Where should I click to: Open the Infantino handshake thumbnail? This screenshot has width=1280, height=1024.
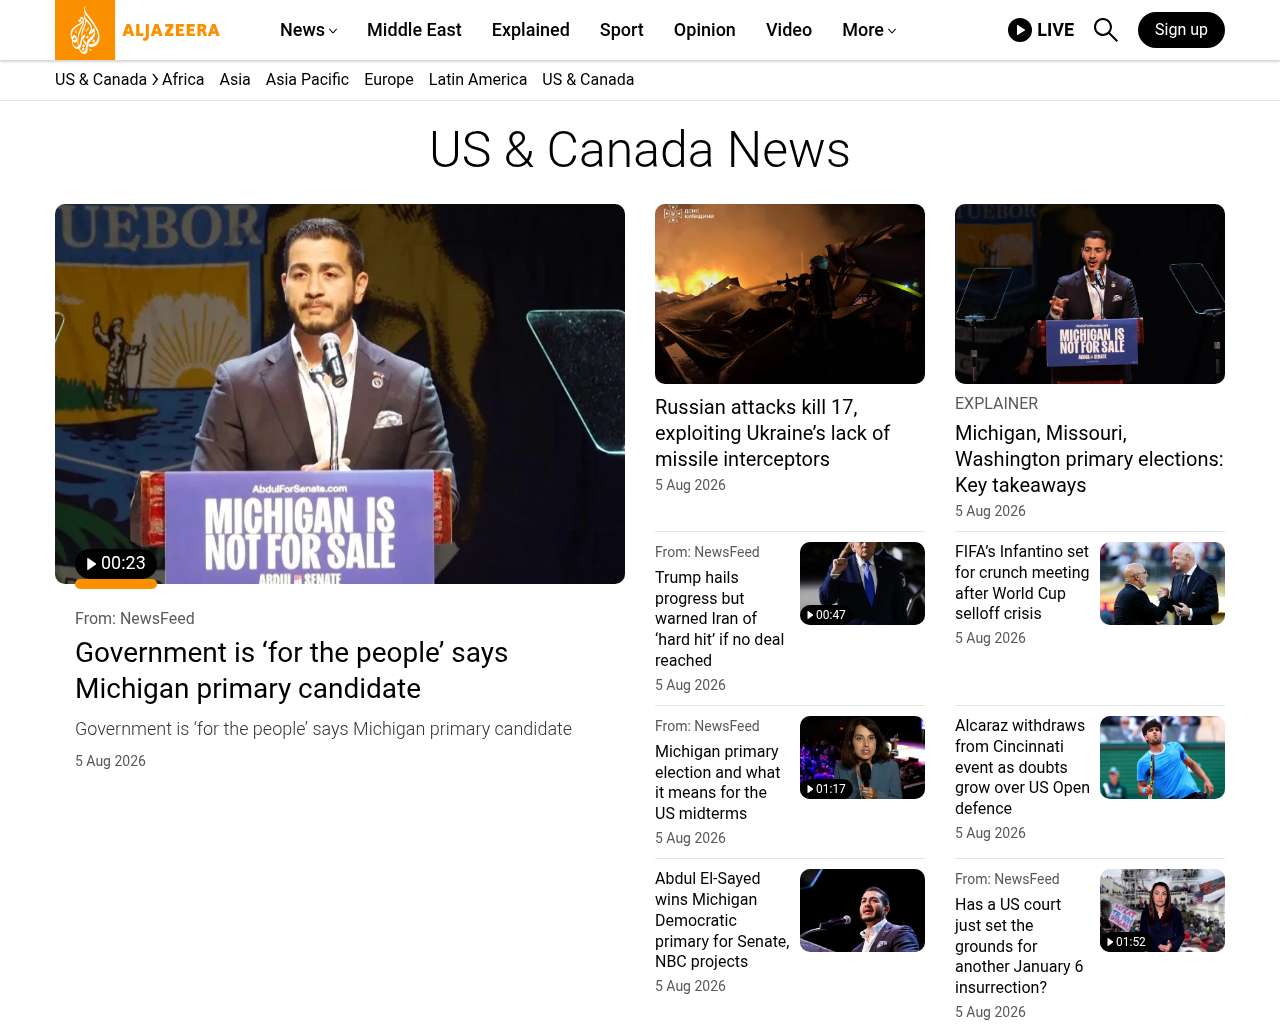pyautogui.click(x=1162, y=584)
